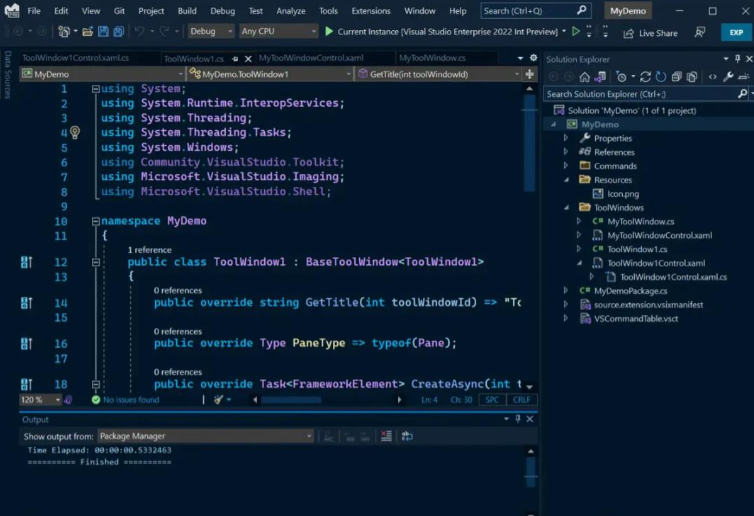Toggle auto-hide pin on Solution Explorer
754x516 pixels.
737,59
